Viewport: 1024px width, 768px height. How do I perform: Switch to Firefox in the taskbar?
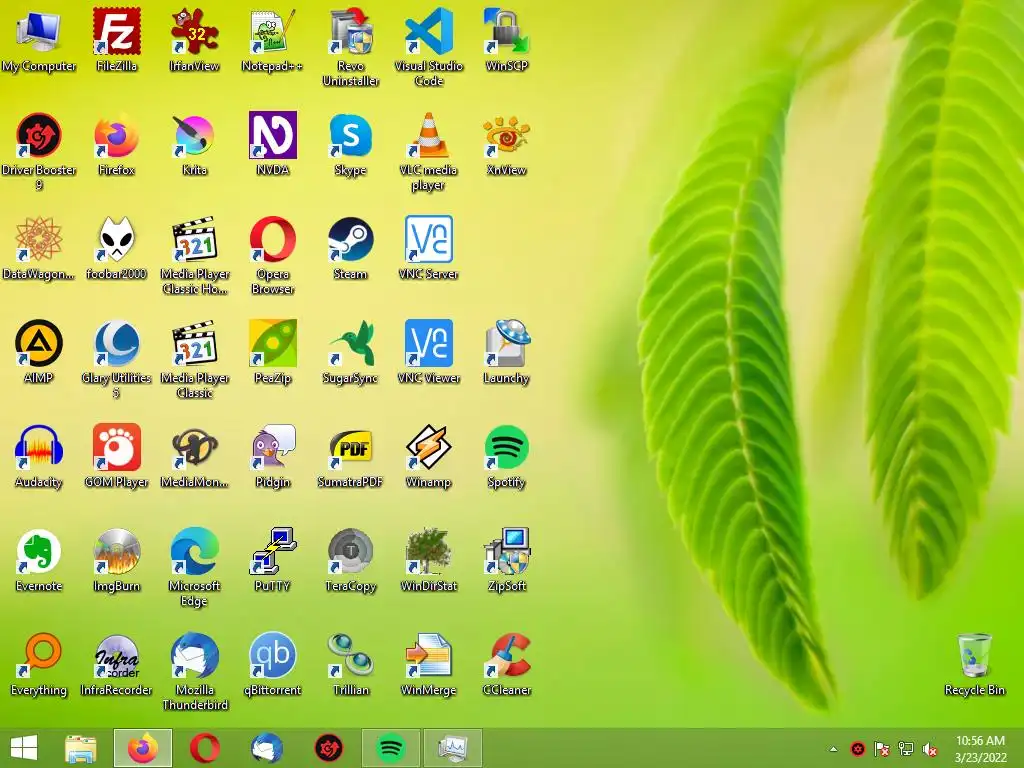[143, 748]
